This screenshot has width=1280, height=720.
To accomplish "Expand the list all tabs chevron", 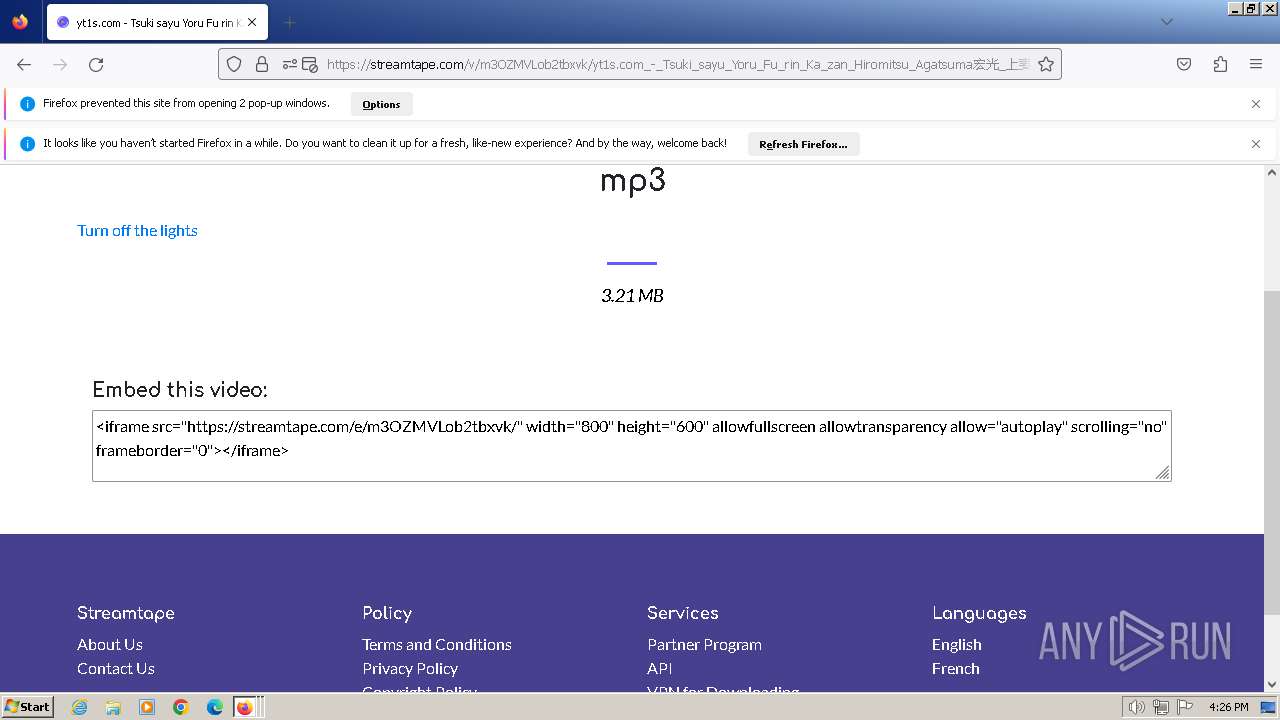I will point(1167,22).
